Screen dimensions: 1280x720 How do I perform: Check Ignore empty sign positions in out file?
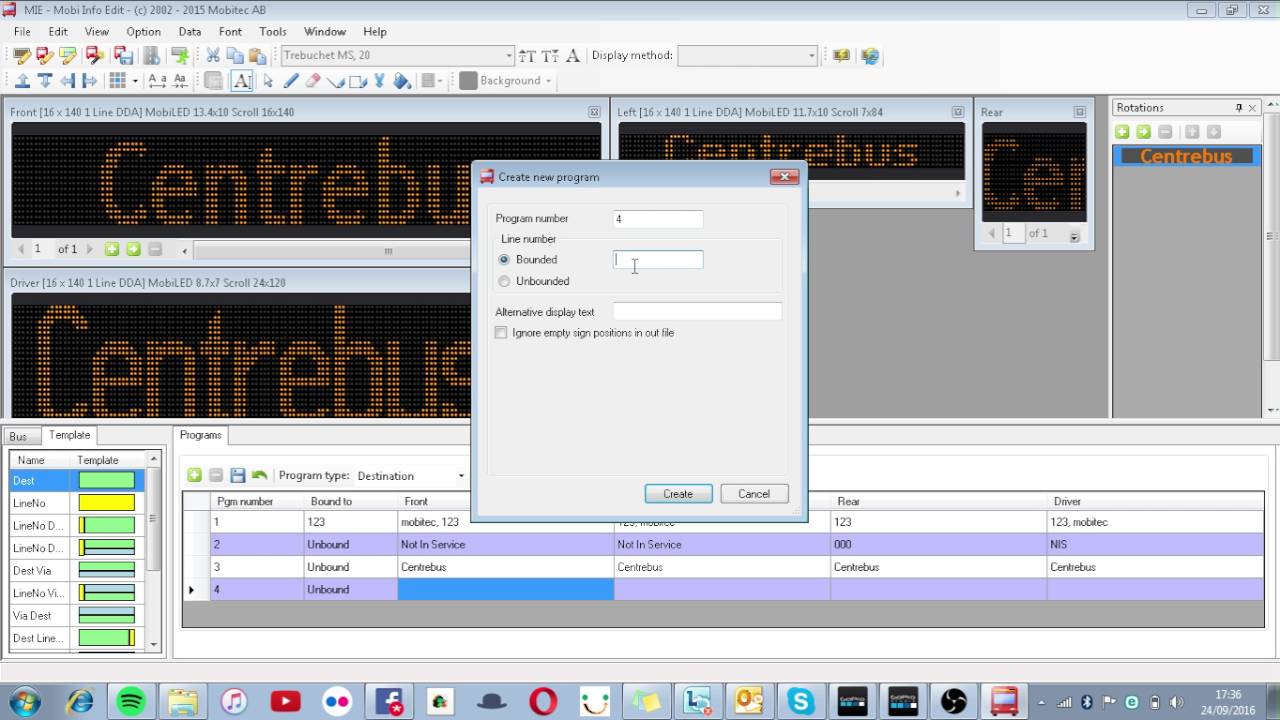click(501, 333)
